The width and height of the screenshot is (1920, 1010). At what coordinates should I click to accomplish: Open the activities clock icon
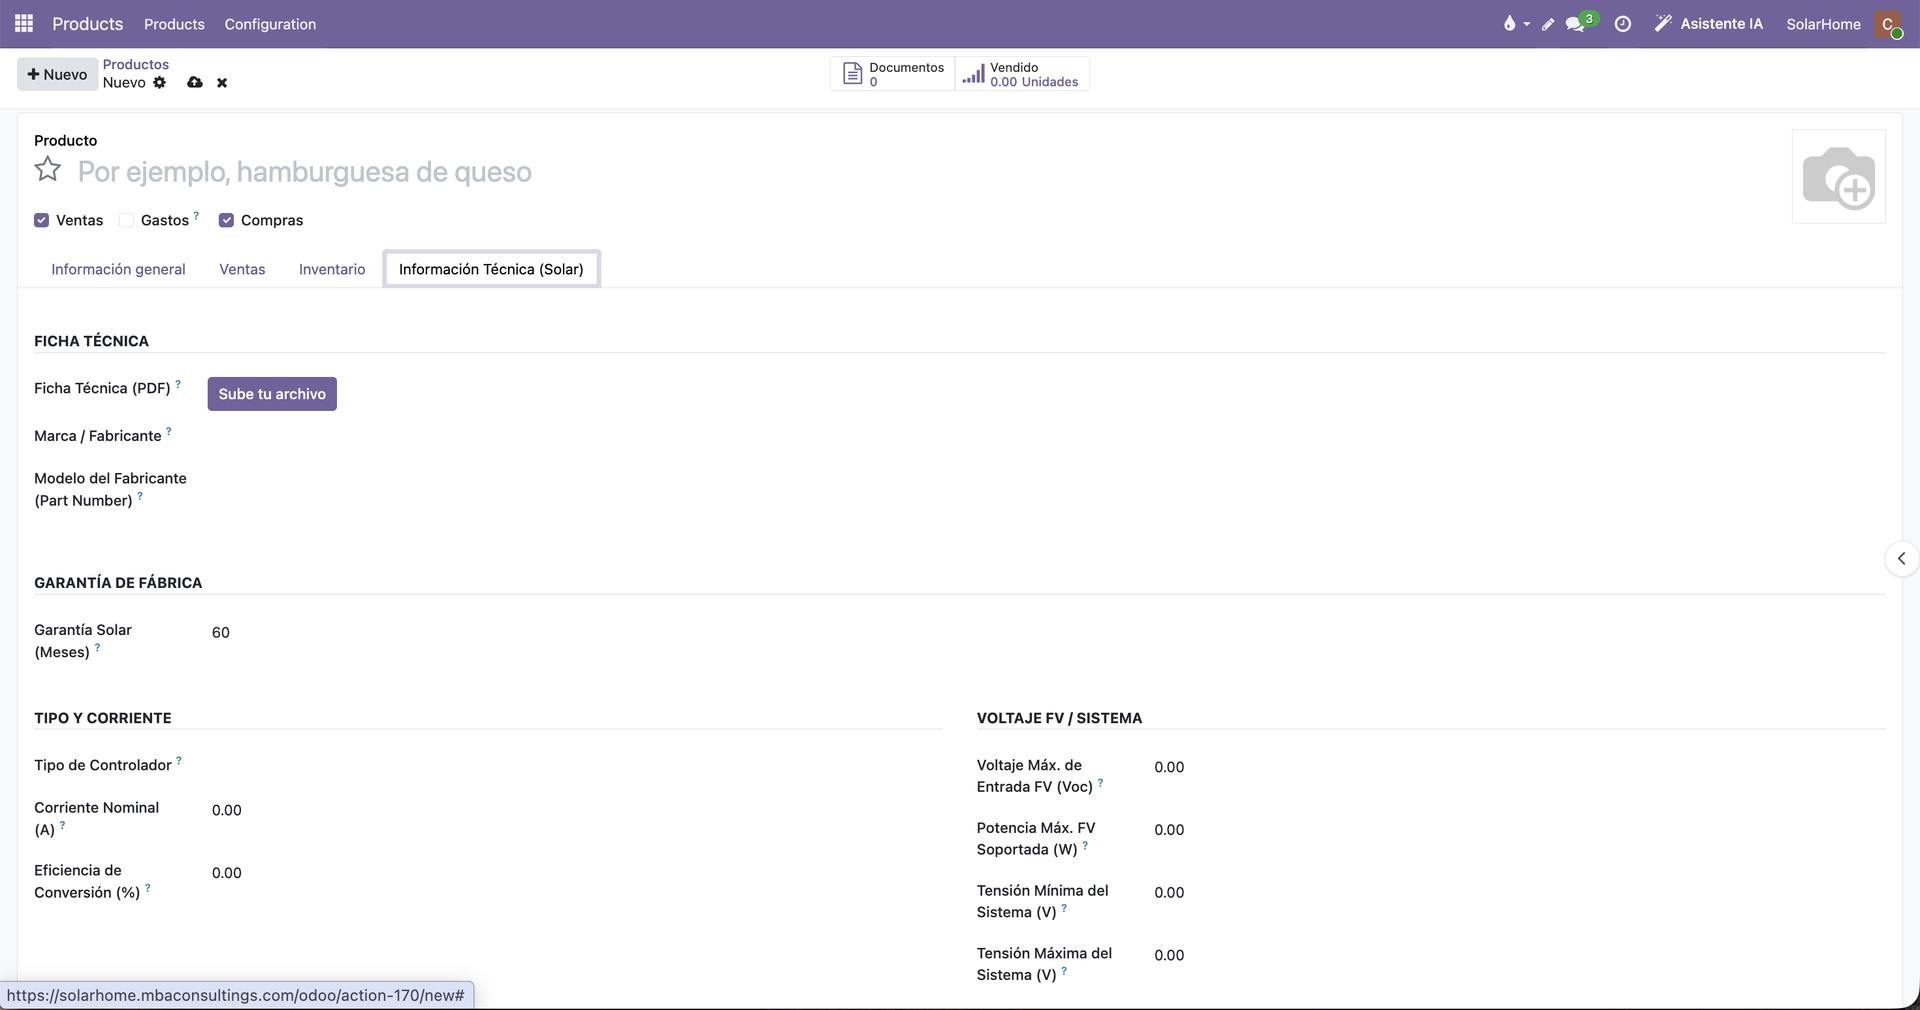1623,24
